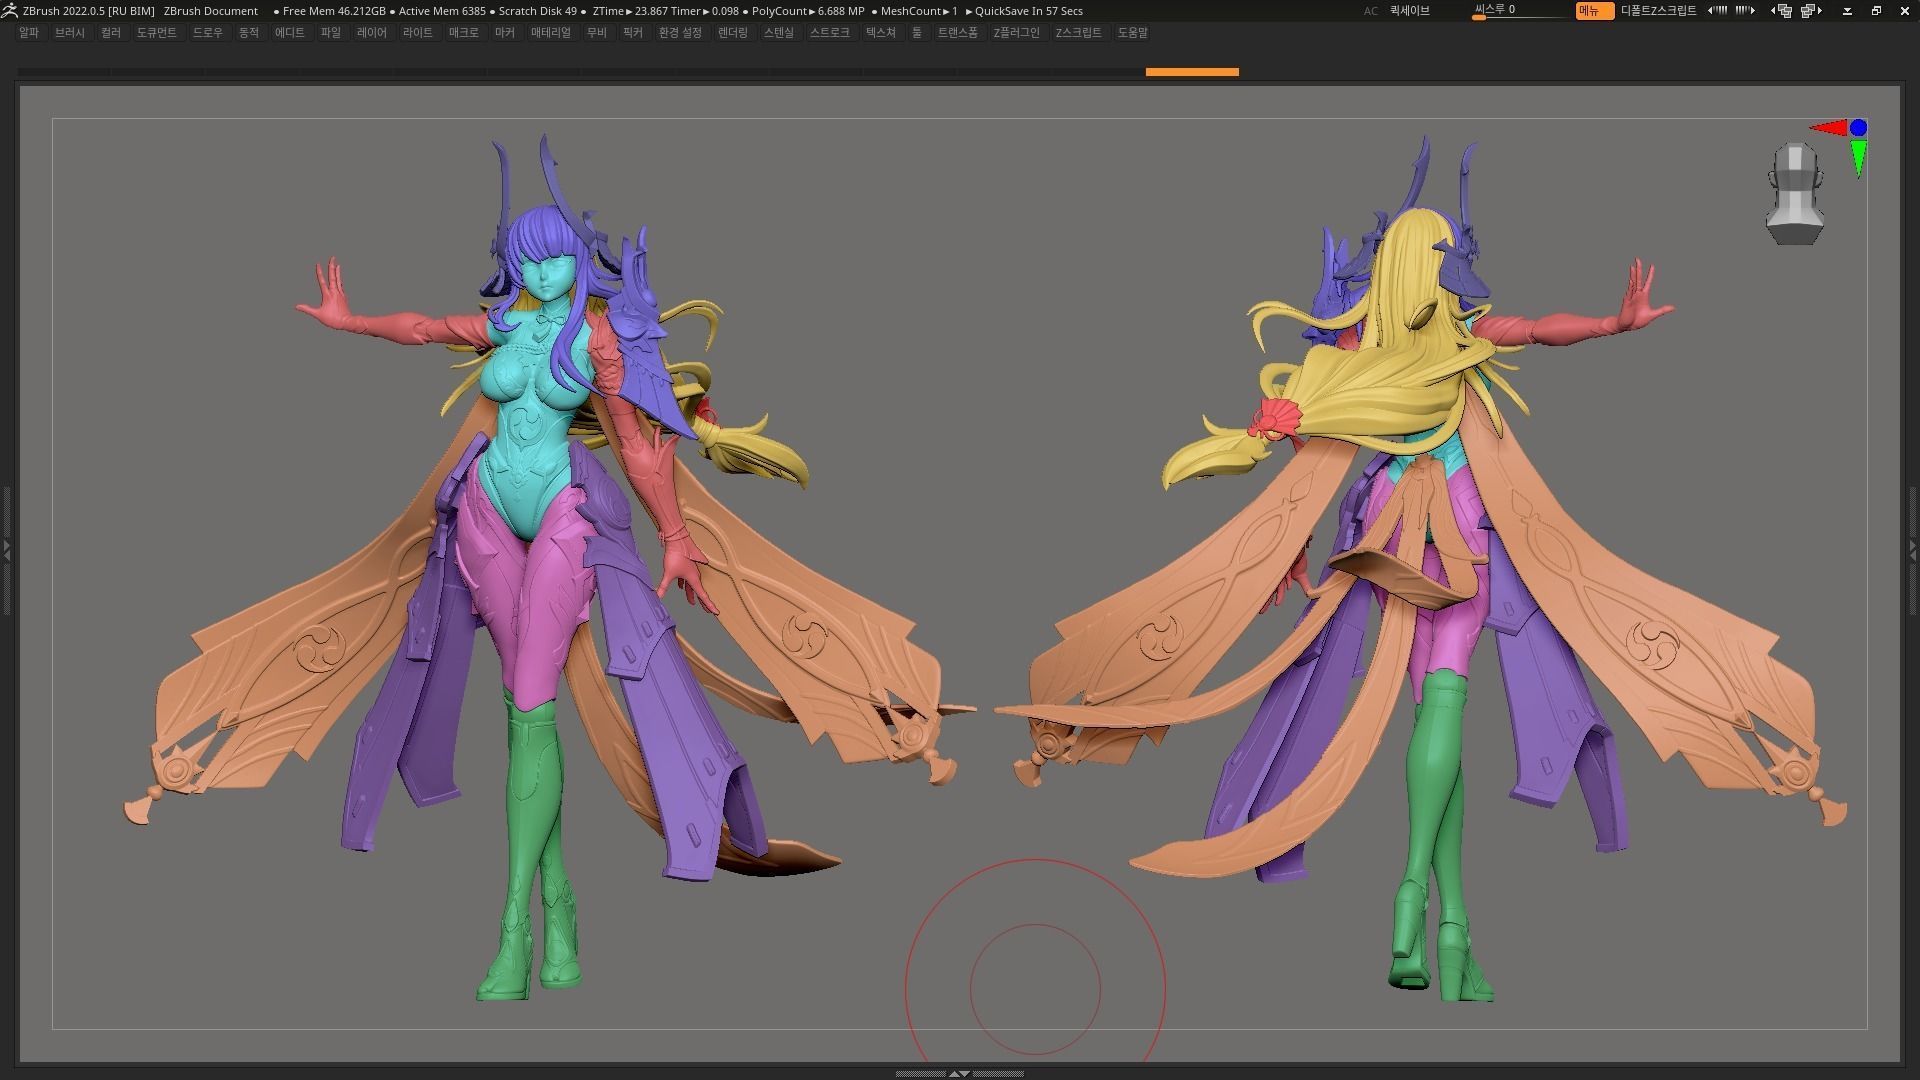Expand the right tray divider
Screen dimensions: 1920x1080
1913,550
